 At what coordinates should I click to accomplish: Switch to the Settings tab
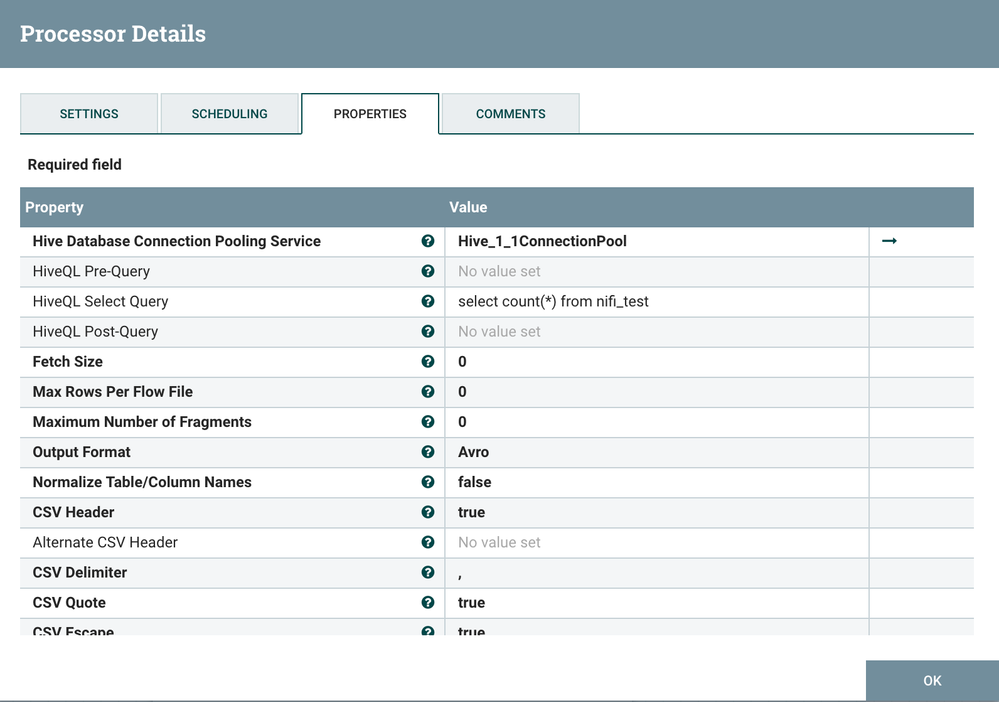tap(89, 114)
